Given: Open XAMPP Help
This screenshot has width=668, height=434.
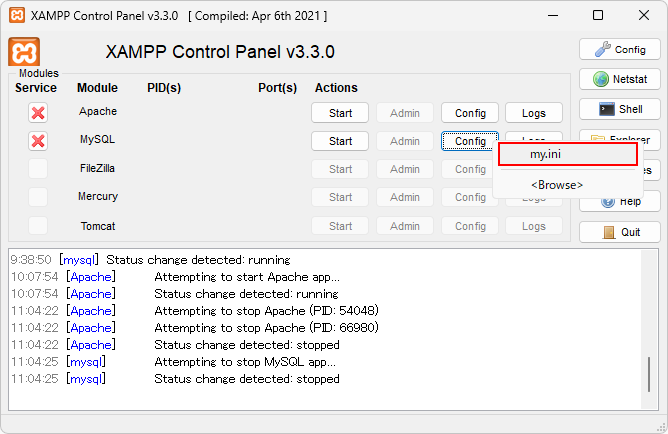Looking at the screenshot, I should pyautogui.click(x=620, y=201).
